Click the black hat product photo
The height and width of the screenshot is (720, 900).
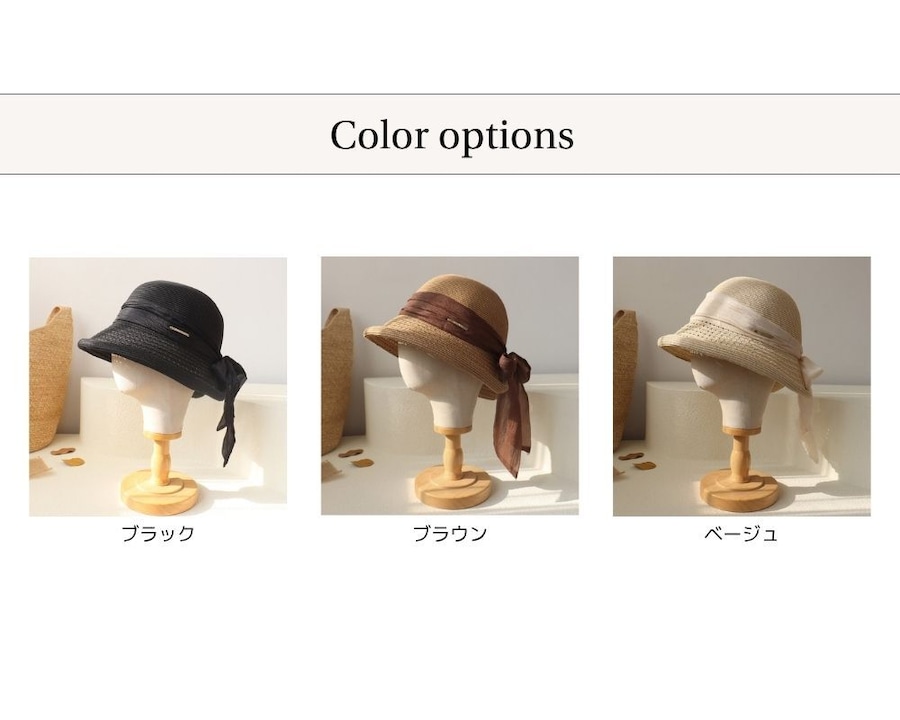point(158,386)
